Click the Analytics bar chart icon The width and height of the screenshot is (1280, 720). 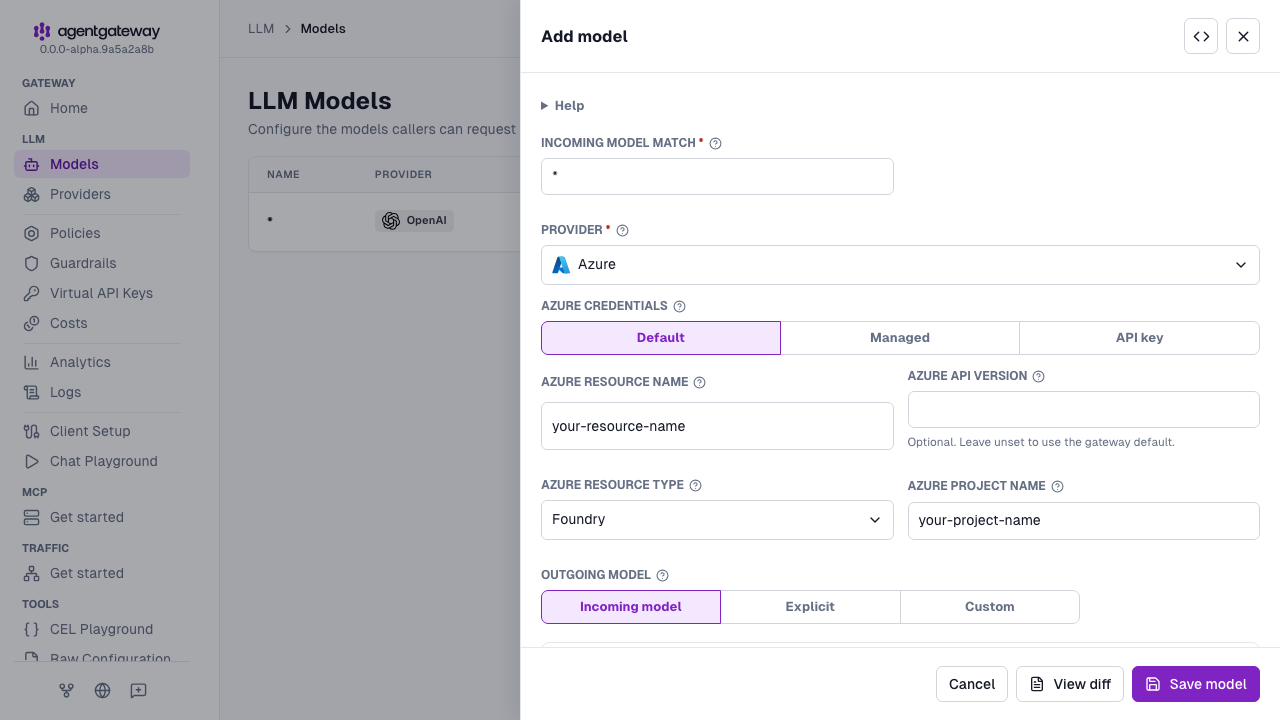[x=32, y=362]
